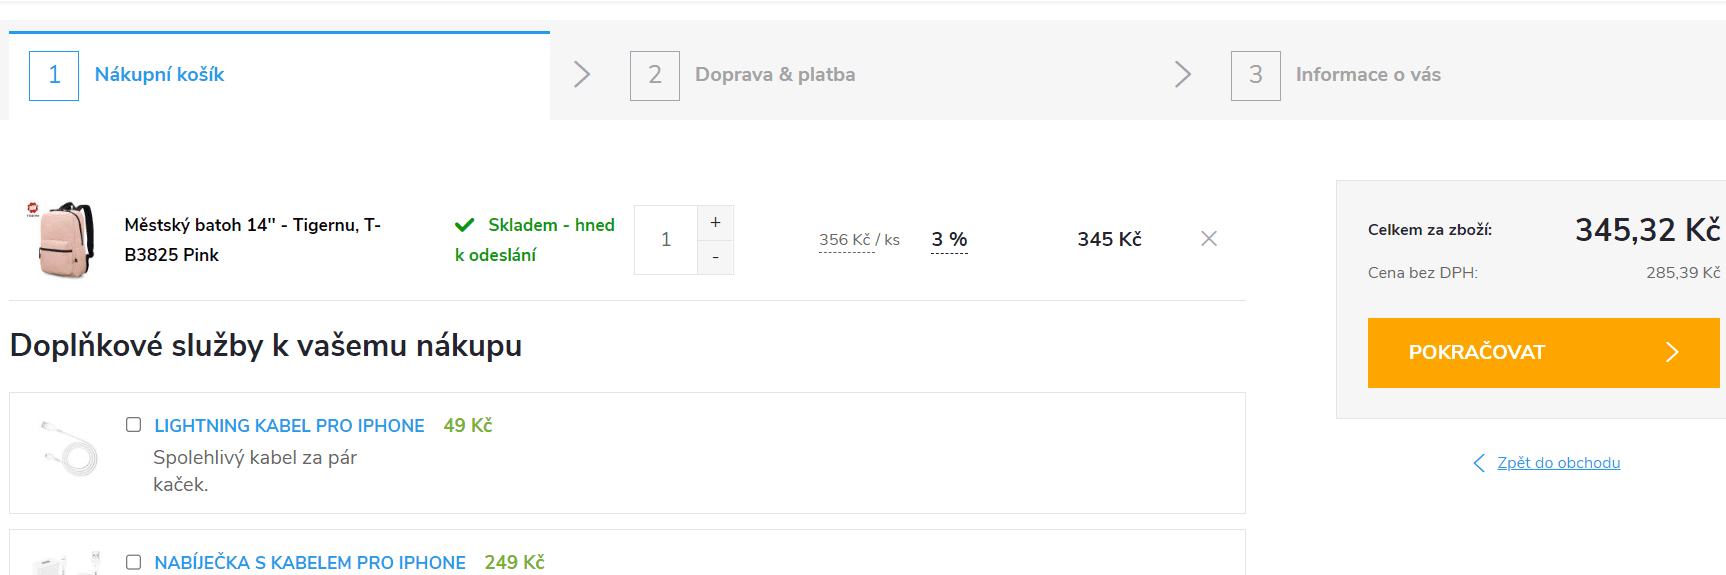Viewport: 1726px width, 575px height.
Task: Click the back arrow next to Zpět do obchodu
Action: coord(1479,463)
